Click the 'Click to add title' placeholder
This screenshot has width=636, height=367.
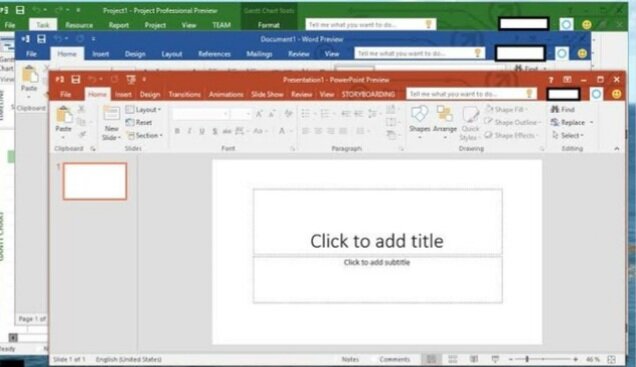377,222
